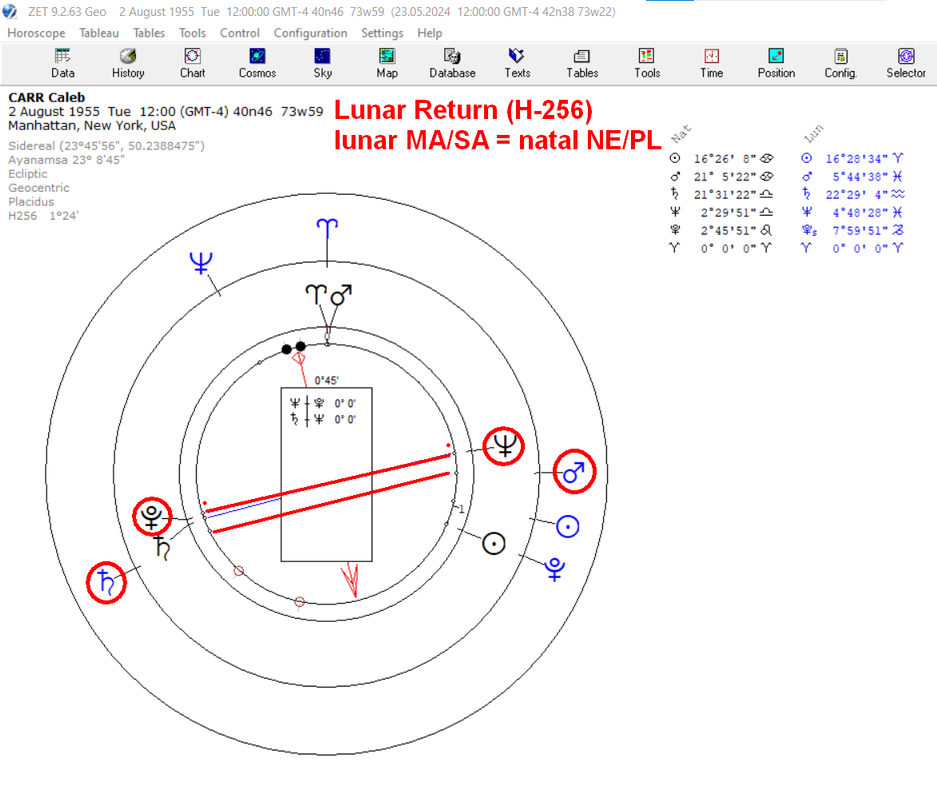This screenshot has height=800, width=937.
Task: Open the Database toolbar icon
Action: 452,63
